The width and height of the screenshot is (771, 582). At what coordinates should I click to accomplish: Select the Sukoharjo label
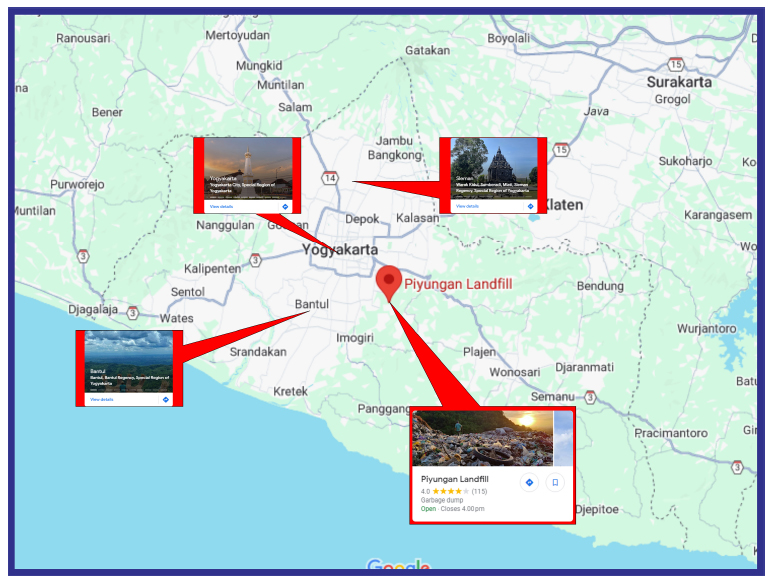[685, 161]
